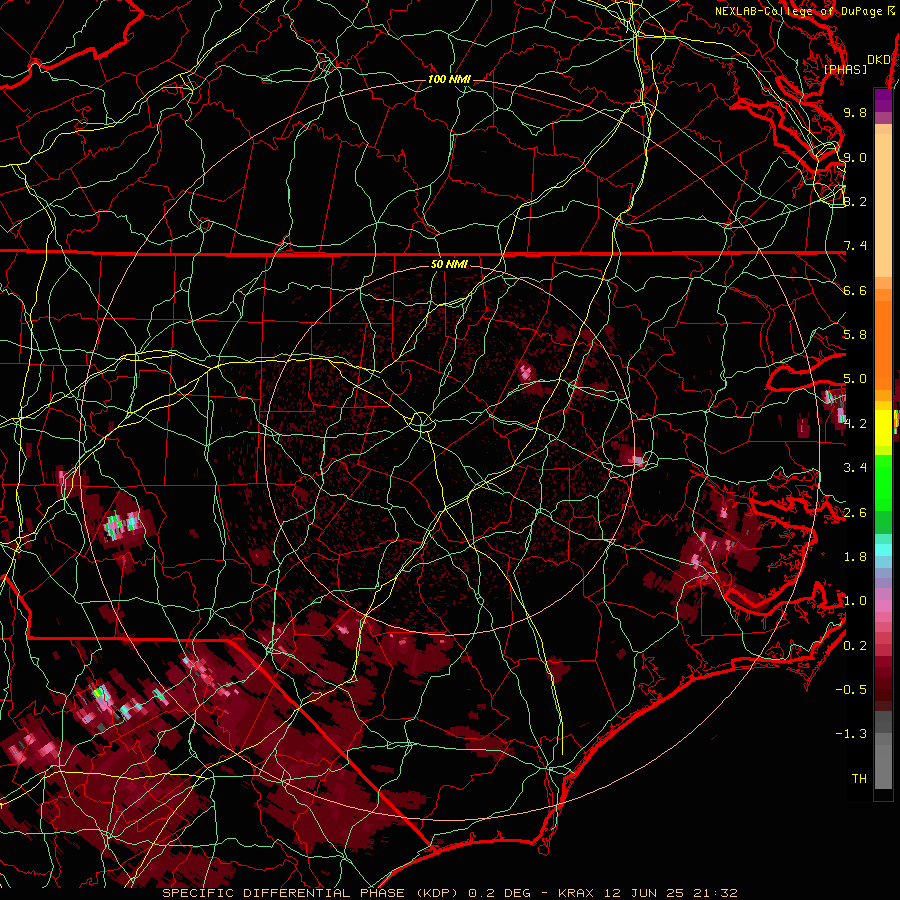
Task: Click the 5.0 value on the color scale
Action: pyautogui.click(x=855, y=379)
